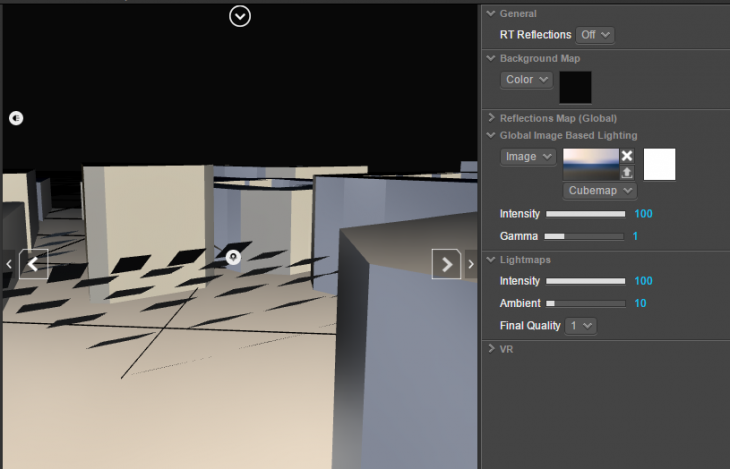The image size is (730, 469).
Task: Remove the lighting image with X icon
Action: (627, 156)
